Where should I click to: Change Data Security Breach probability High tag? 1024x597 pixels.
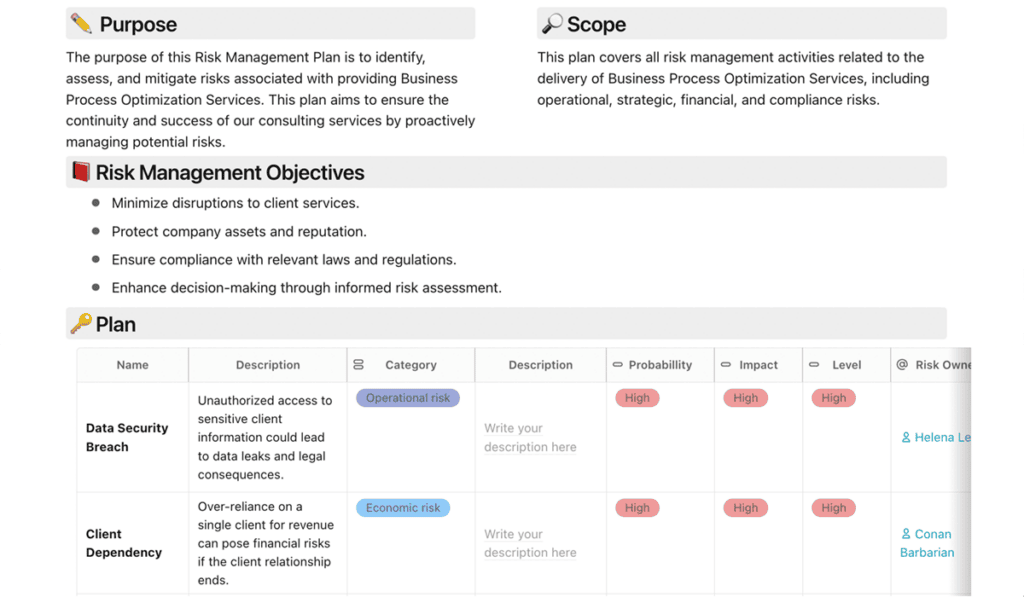coord(637,398)
